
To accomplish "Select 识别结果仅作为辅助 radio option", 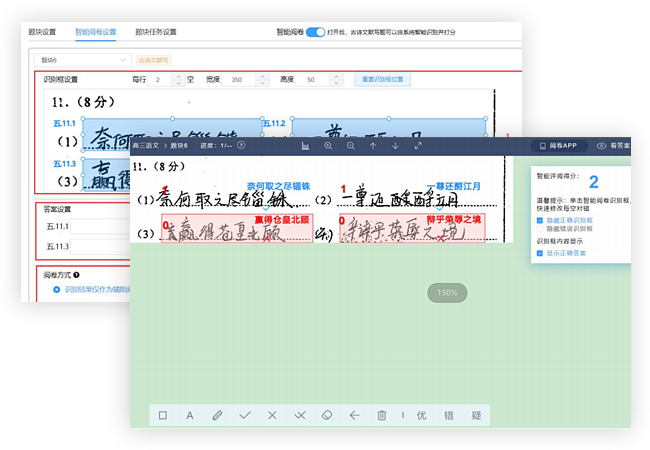I will (x=56, y=290).
